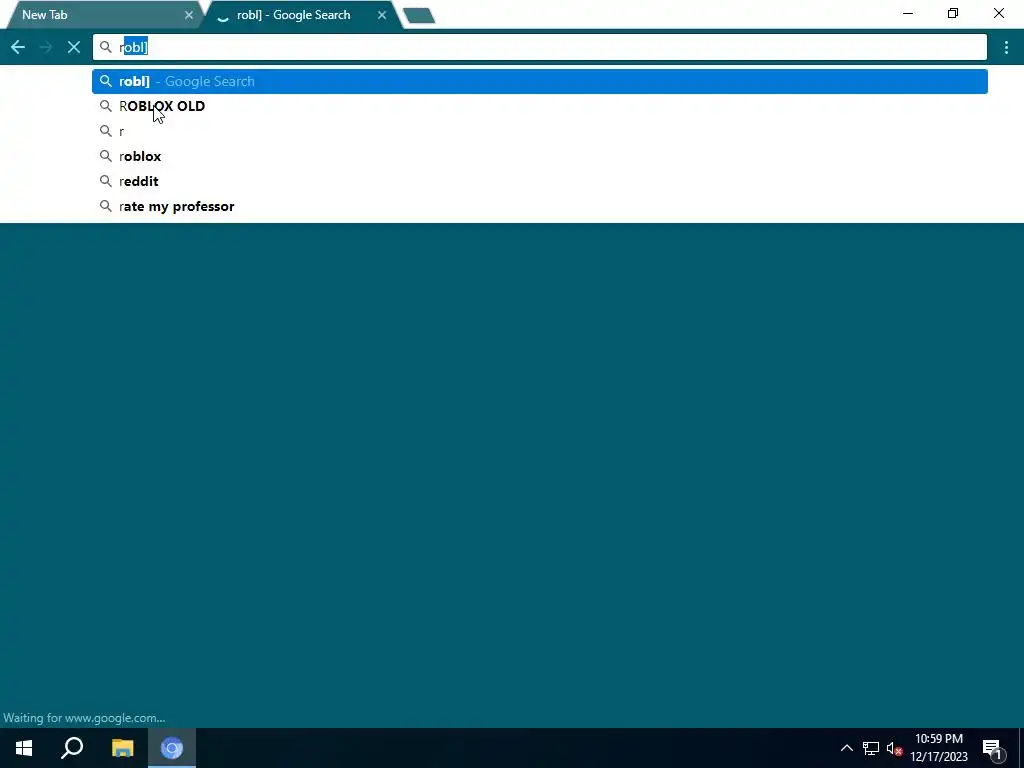The width and height of the screenshot is (1024, 768).
Task: Close the robl] - Google Search tab
Action: coord(382,14)
